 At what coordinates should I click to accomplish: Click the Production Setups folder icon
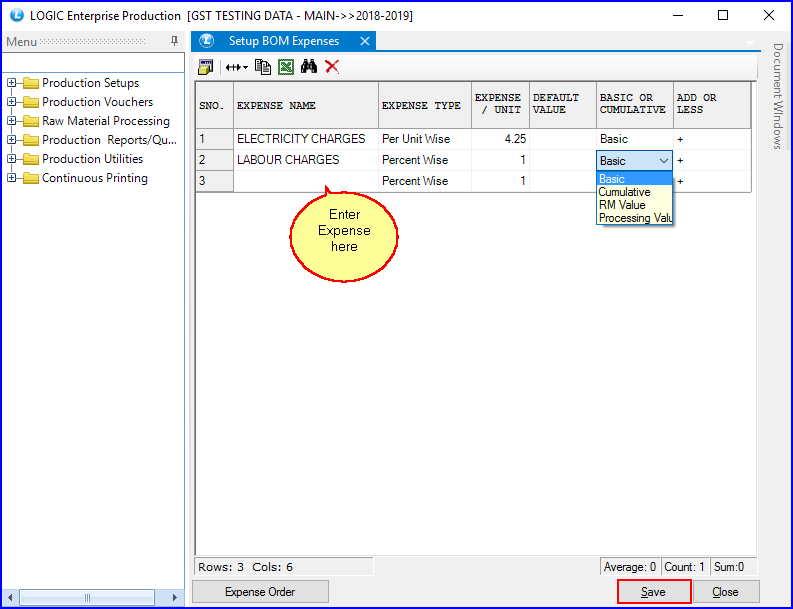click(x=31, y=83)
